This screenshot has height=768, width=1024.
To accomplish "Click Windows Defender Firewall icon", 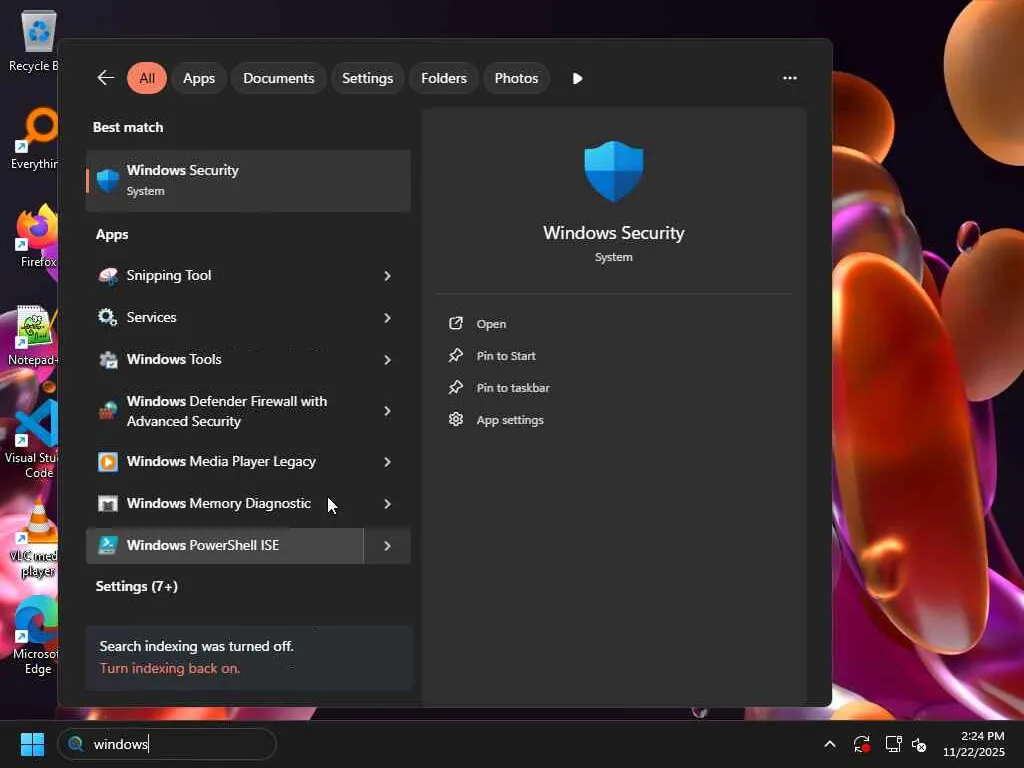I will [x=108, y=411].
